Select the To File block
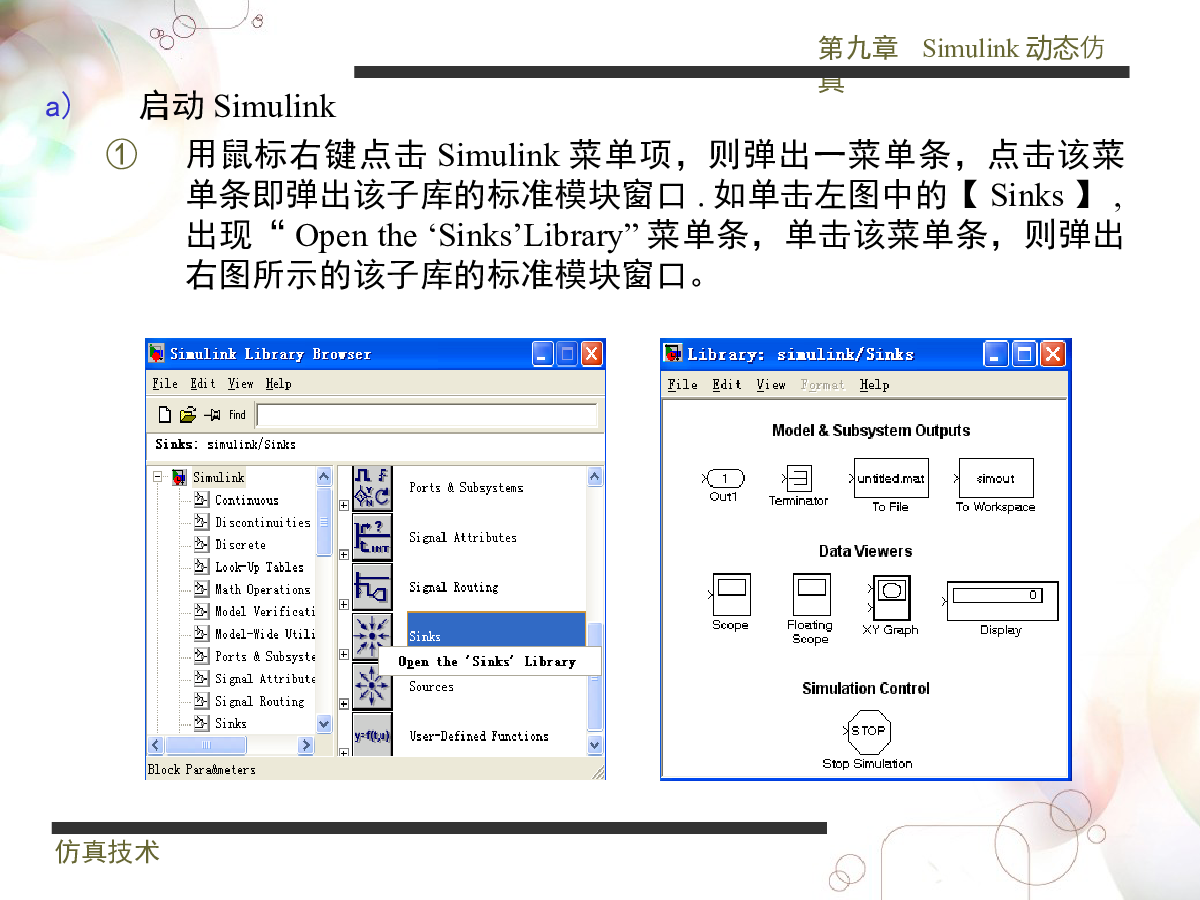Screen dimensions: 1200x900 click(x=890, y=478)
